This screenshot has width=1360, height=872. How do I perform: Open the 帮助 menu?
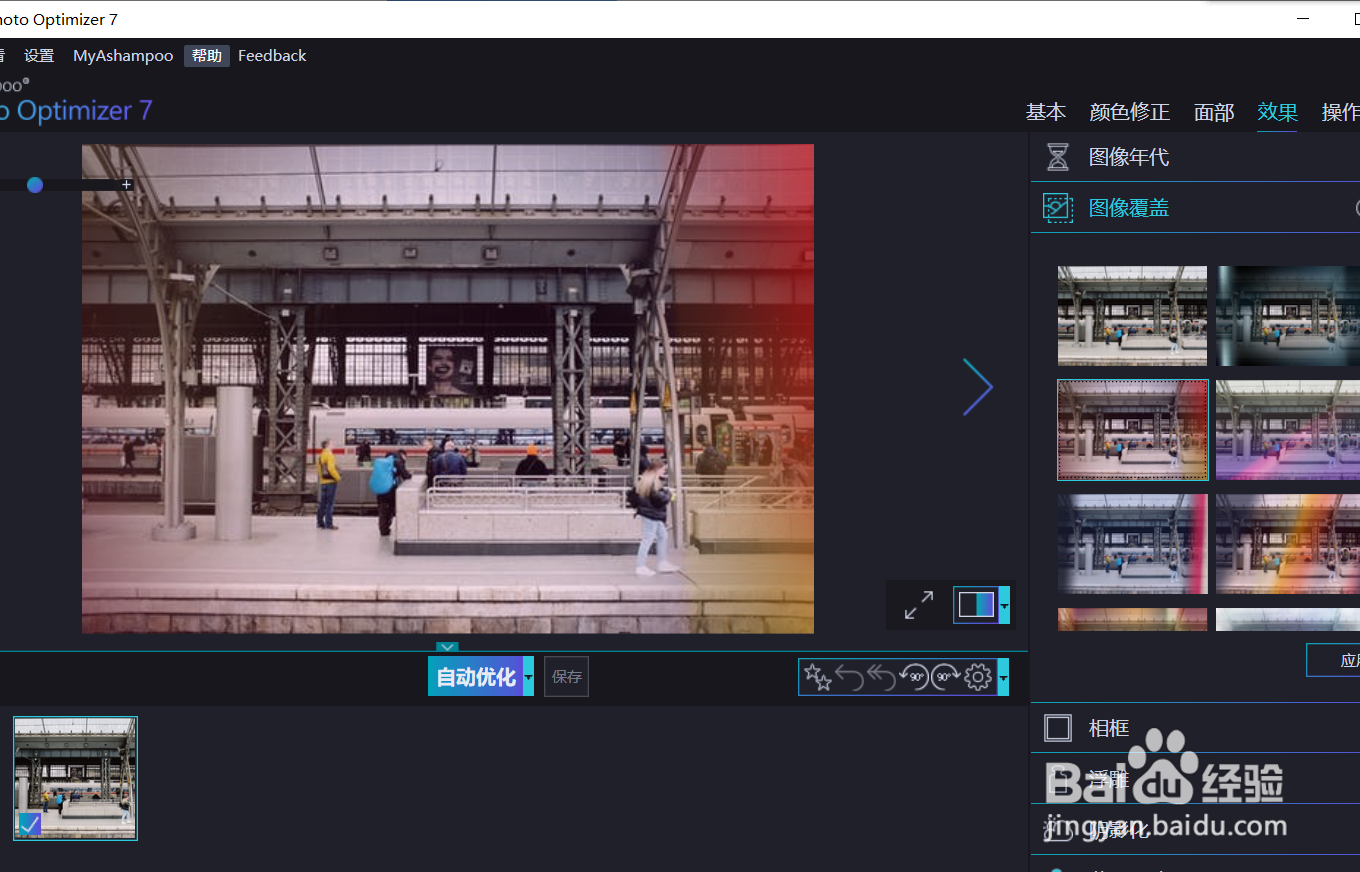coord(207,56)
